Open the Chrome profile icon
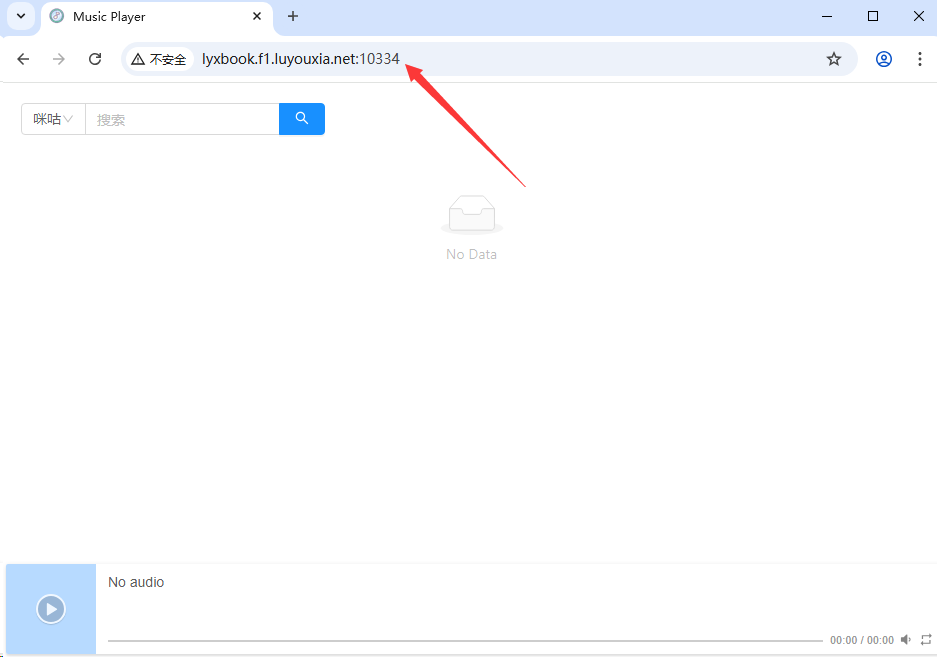Screen dimensions: 937x657 coord(883,59)
